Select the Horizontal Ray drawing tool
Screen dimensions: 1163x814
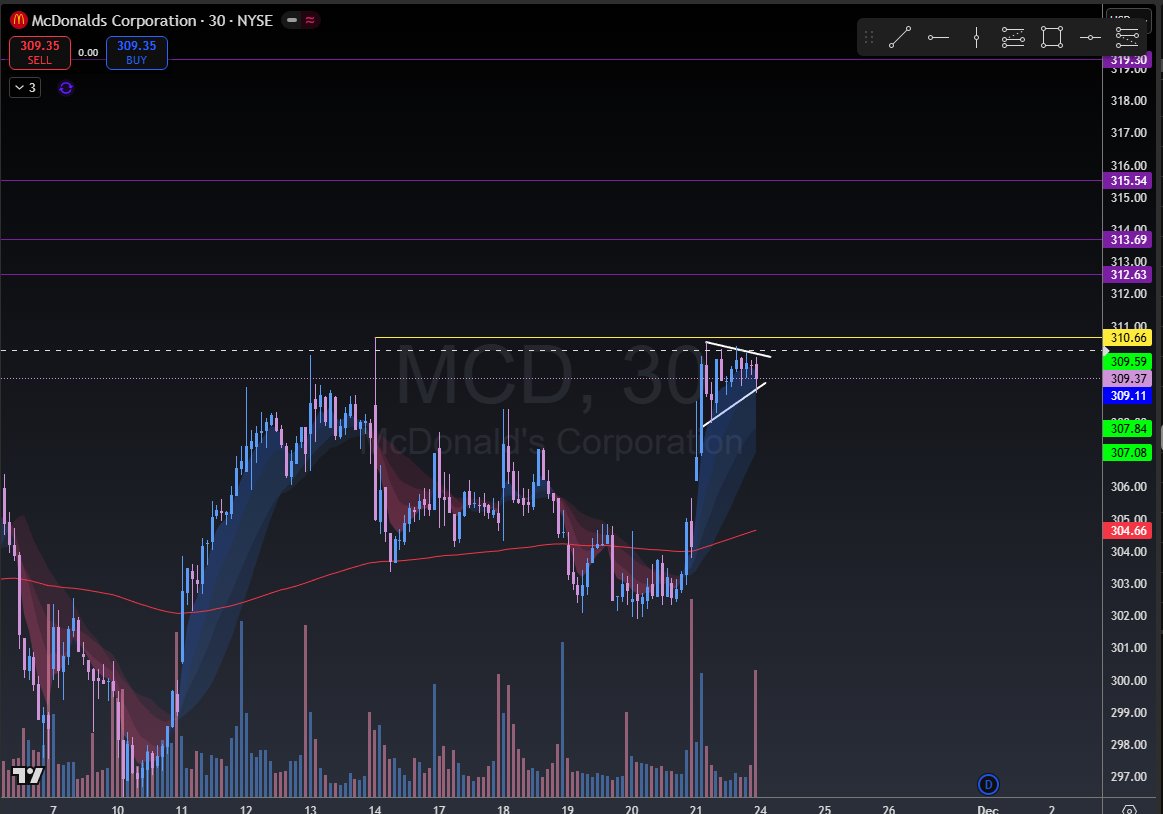tap(938, 37)
